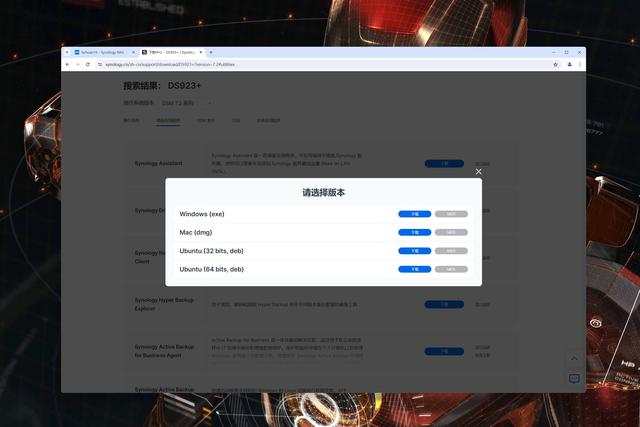Bookmark this page with the star icon
This screenshot has width=640, height=427.
[555, 64]
